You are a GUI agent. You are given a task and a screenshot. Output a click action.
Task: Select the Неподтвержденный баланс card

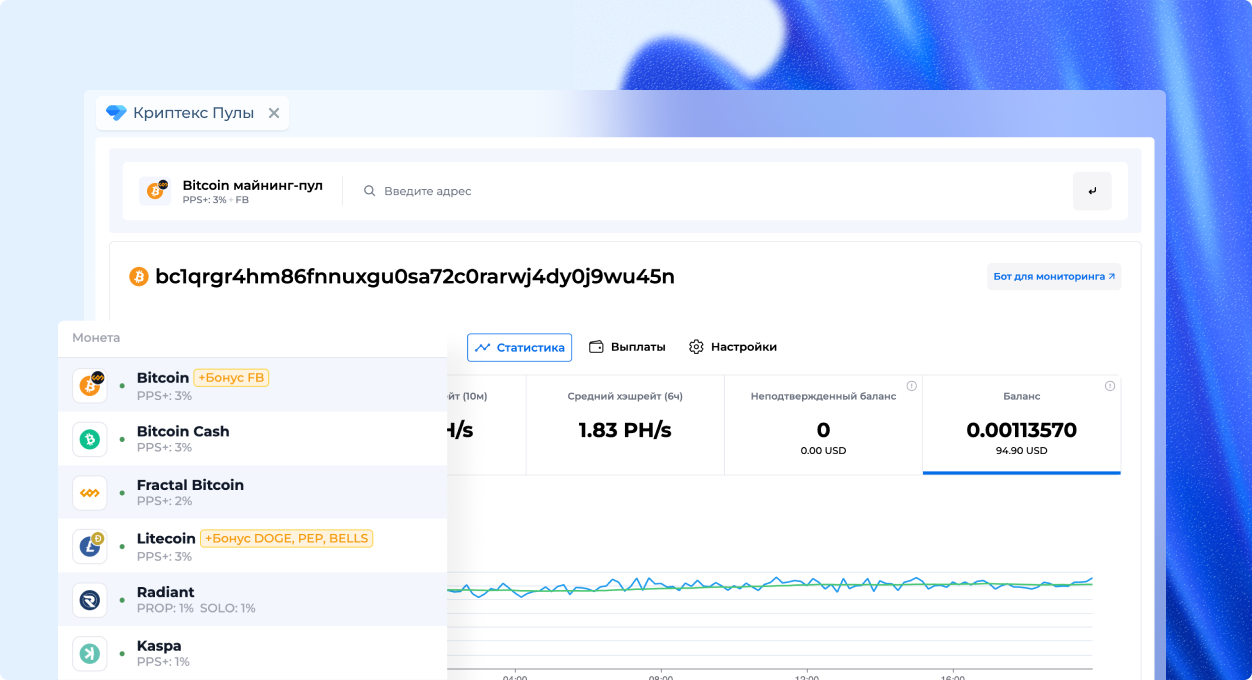click(824, 425)
